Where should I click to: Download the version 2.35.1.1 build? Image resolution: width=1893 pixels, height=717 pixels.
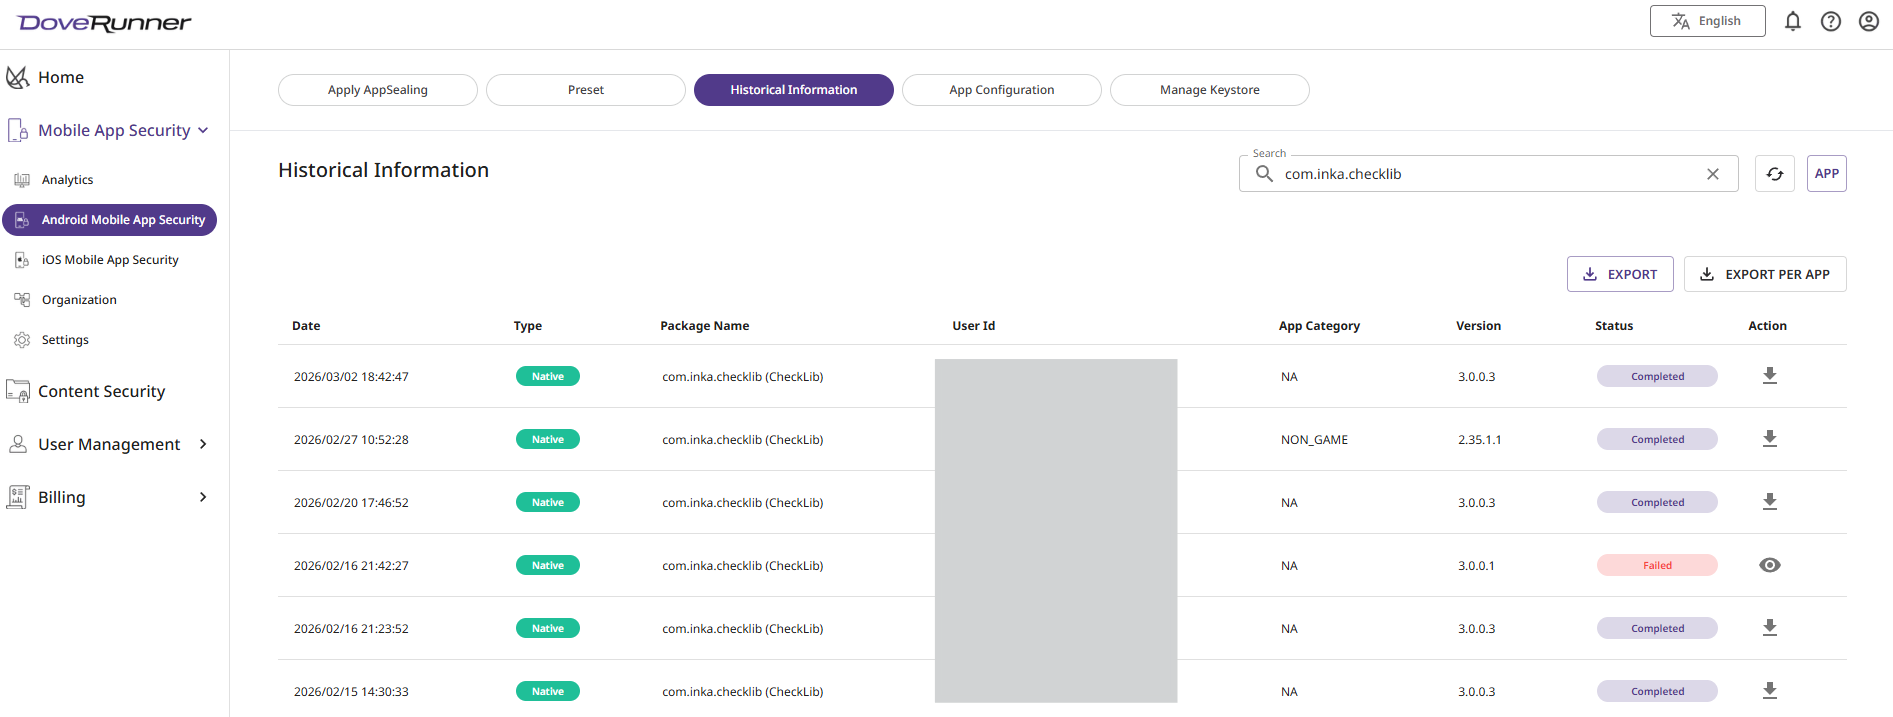tap(1769, 439)
